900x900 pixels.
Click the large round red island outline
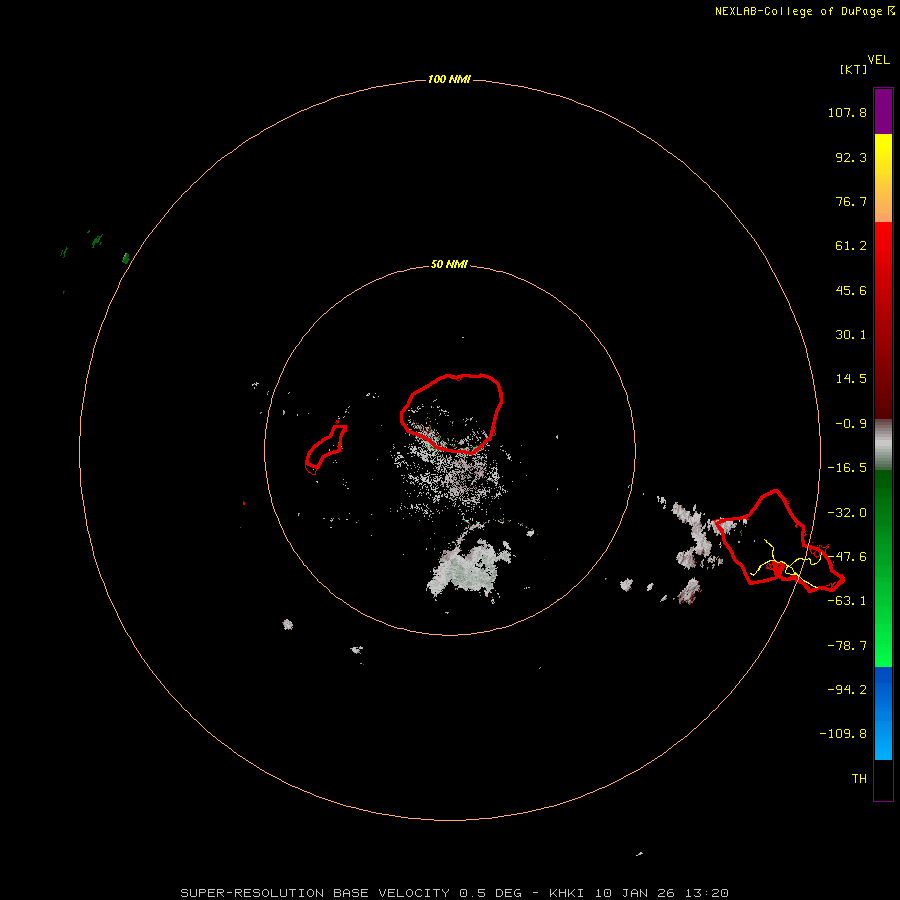452,413
